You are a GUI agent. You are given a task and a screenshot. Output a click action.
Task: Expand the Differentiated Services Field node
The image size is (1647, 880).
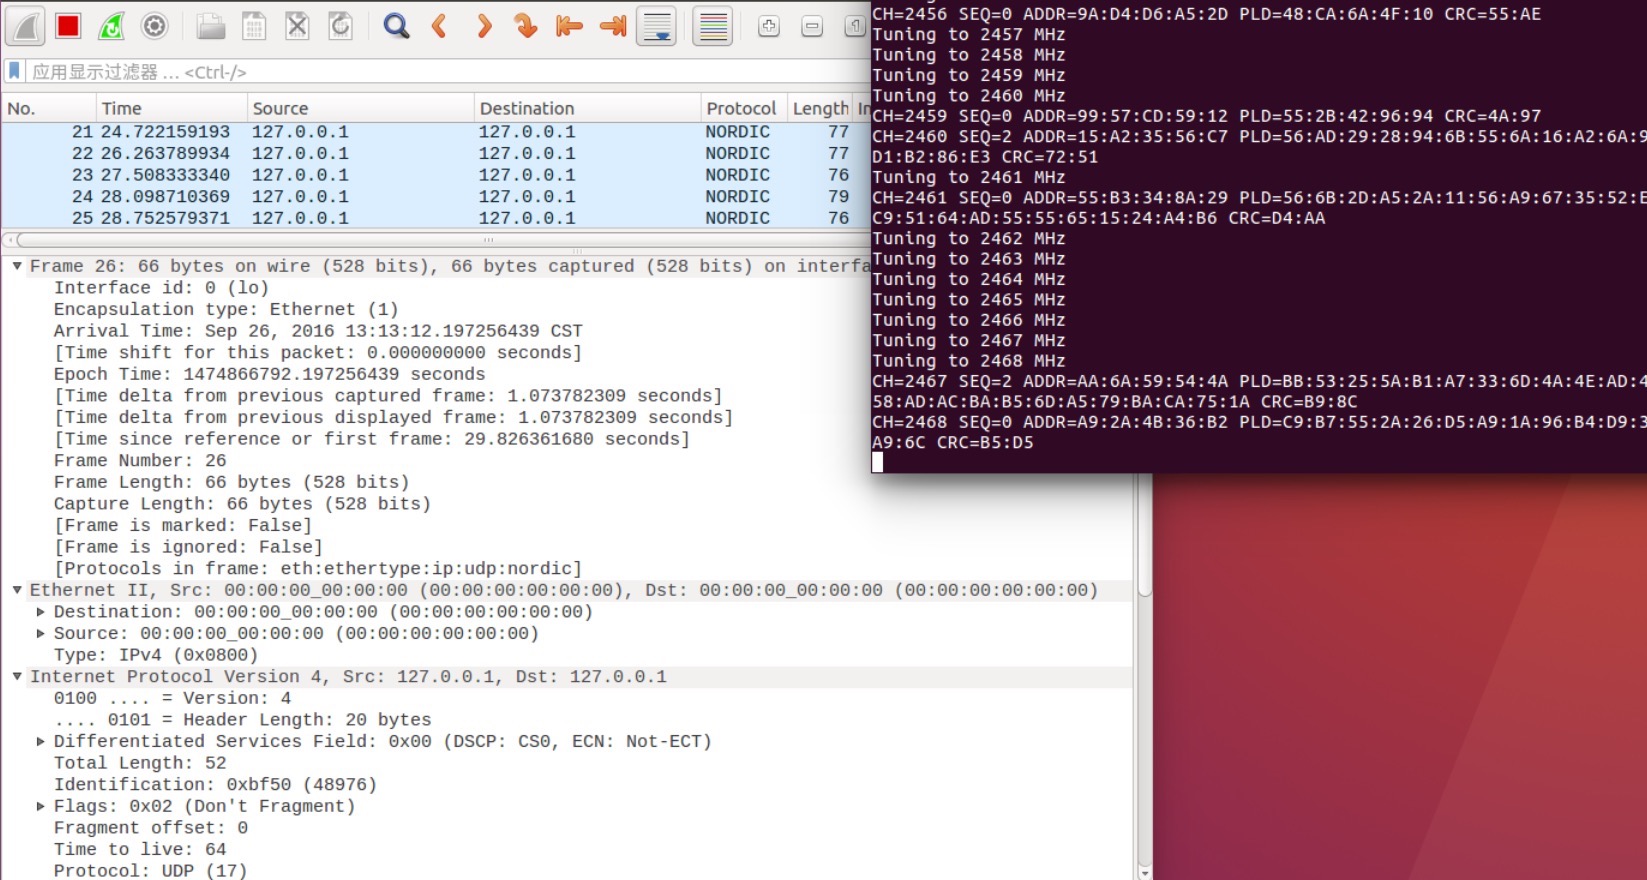pyautogui.click(x=40, y=742)
